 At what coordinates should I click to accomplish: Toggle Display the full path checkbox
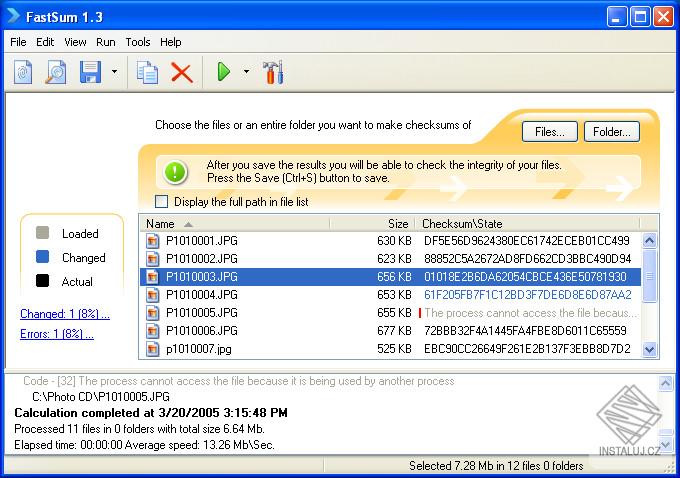pos(161,201)
